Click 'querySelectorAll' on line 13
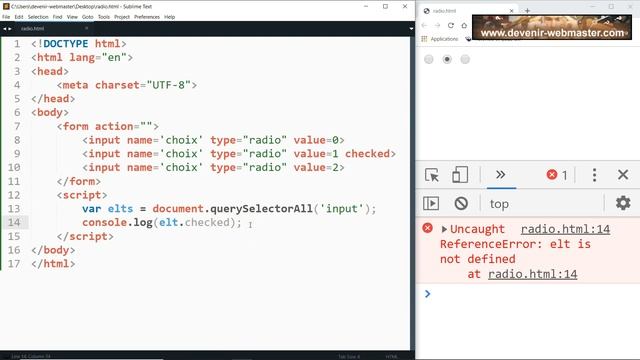640x360 pixels. pos(261,209)
